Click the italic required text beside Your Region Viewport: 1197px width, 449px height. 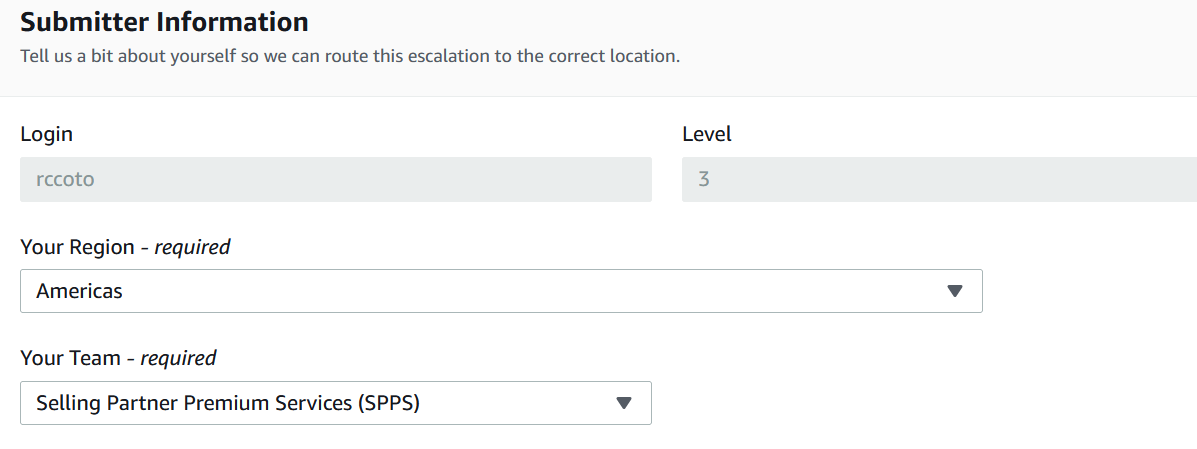point(192,247)
